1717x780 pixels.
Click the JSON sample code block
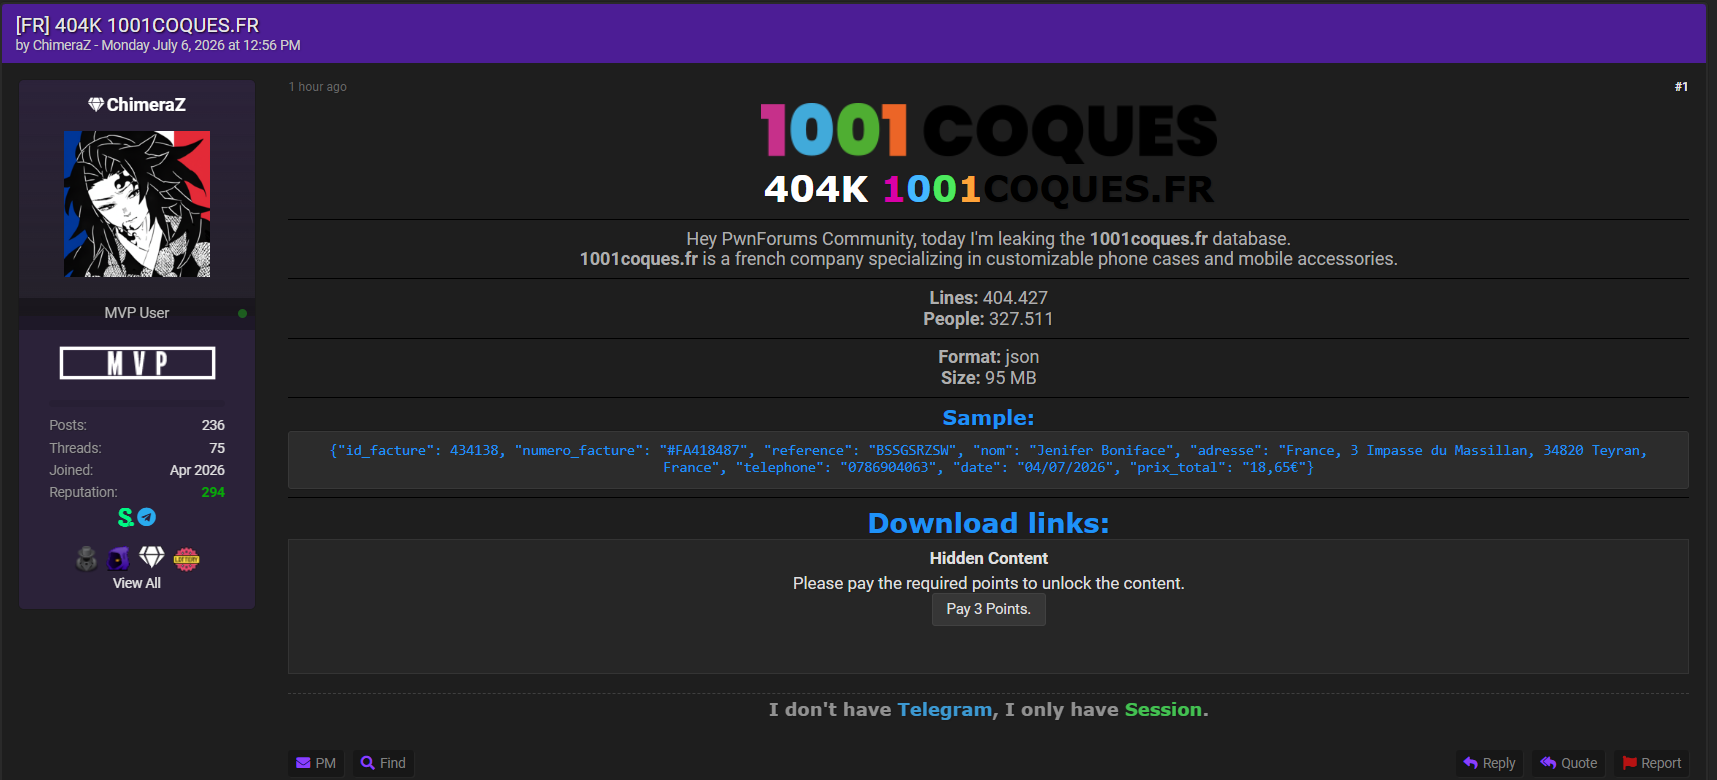988,460
